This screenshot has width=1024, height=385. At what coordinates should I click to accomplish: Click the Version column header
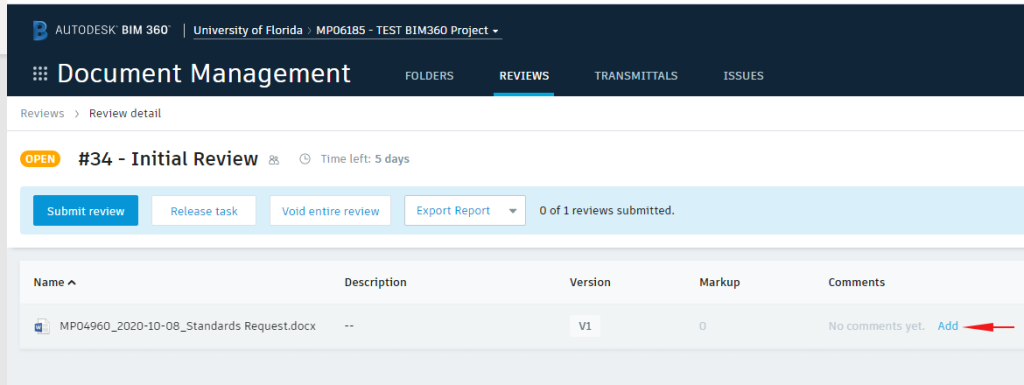[x=590, y=283]
